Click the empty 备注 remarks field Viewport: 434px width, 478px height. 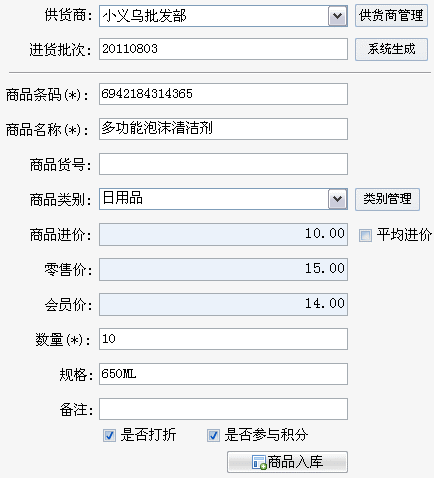pyautogui.click(x=223, y=409)
